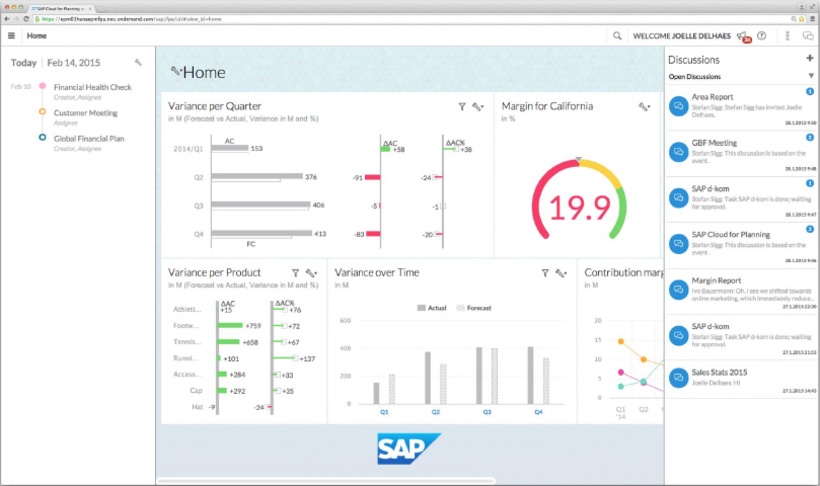The height and width of the screenshot is (486, 820).
Task: Click the browser reload button
Action: pos(26,18)
